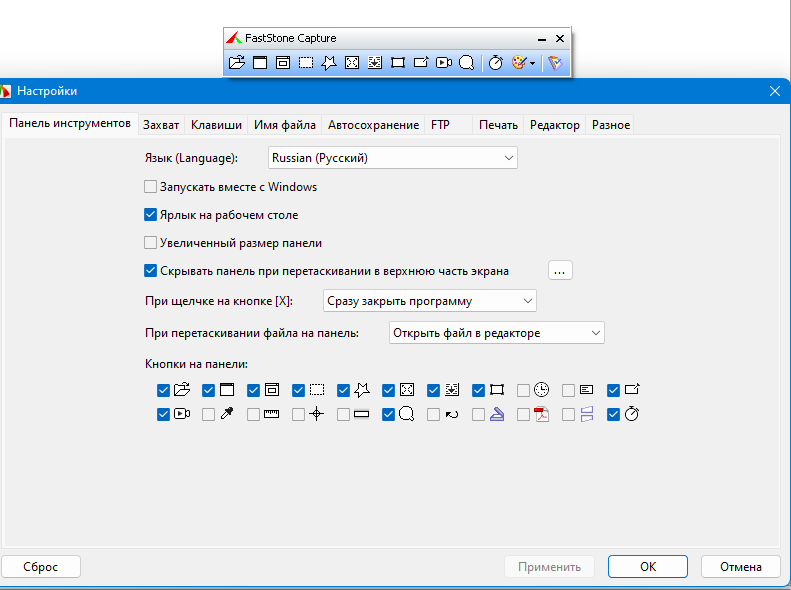Image resolution: width=791 pixels, height=590 pixels.
Task: Uncheck the open-folder button checkbox
Action: (163, 390)
